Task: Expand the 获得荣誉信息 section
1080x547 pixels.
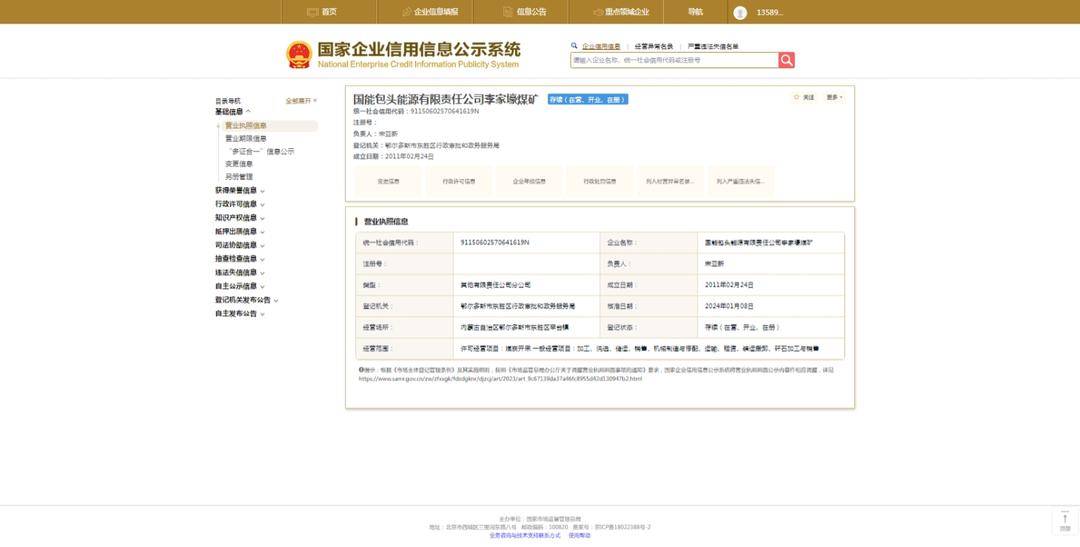Action: coord(240,190)
